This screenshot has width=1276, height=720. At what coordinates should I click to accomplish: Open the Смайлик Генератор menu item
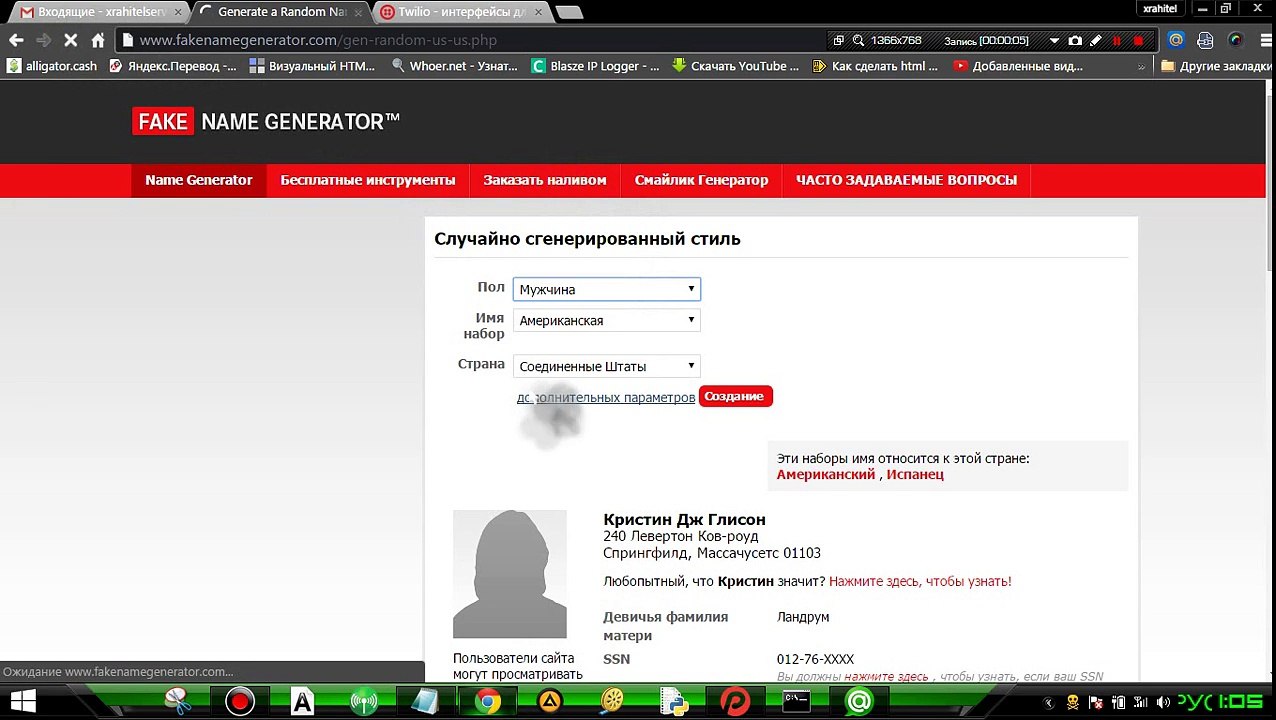pyautogui.click(x=701, y=180)
